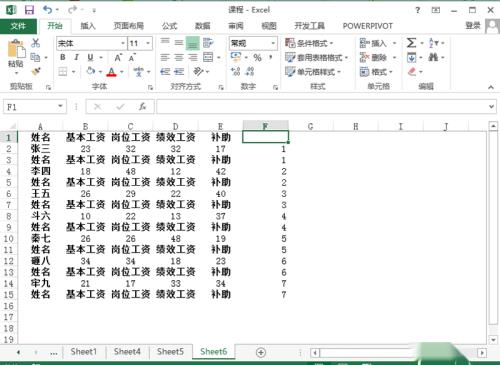Cut selection with the scissors icon

click(35, 43)
